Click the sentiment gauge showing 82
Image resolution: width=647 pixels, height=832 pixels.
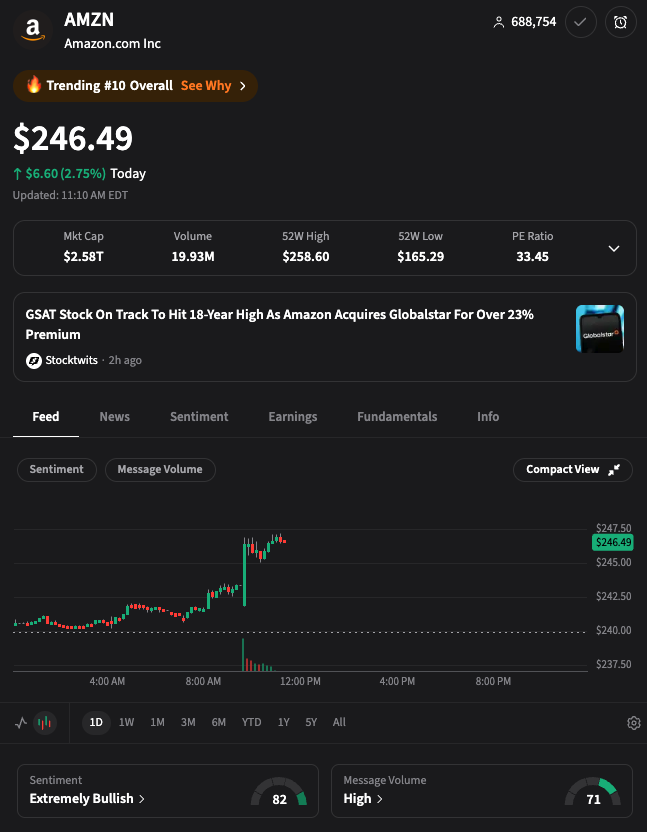(279, 792)
